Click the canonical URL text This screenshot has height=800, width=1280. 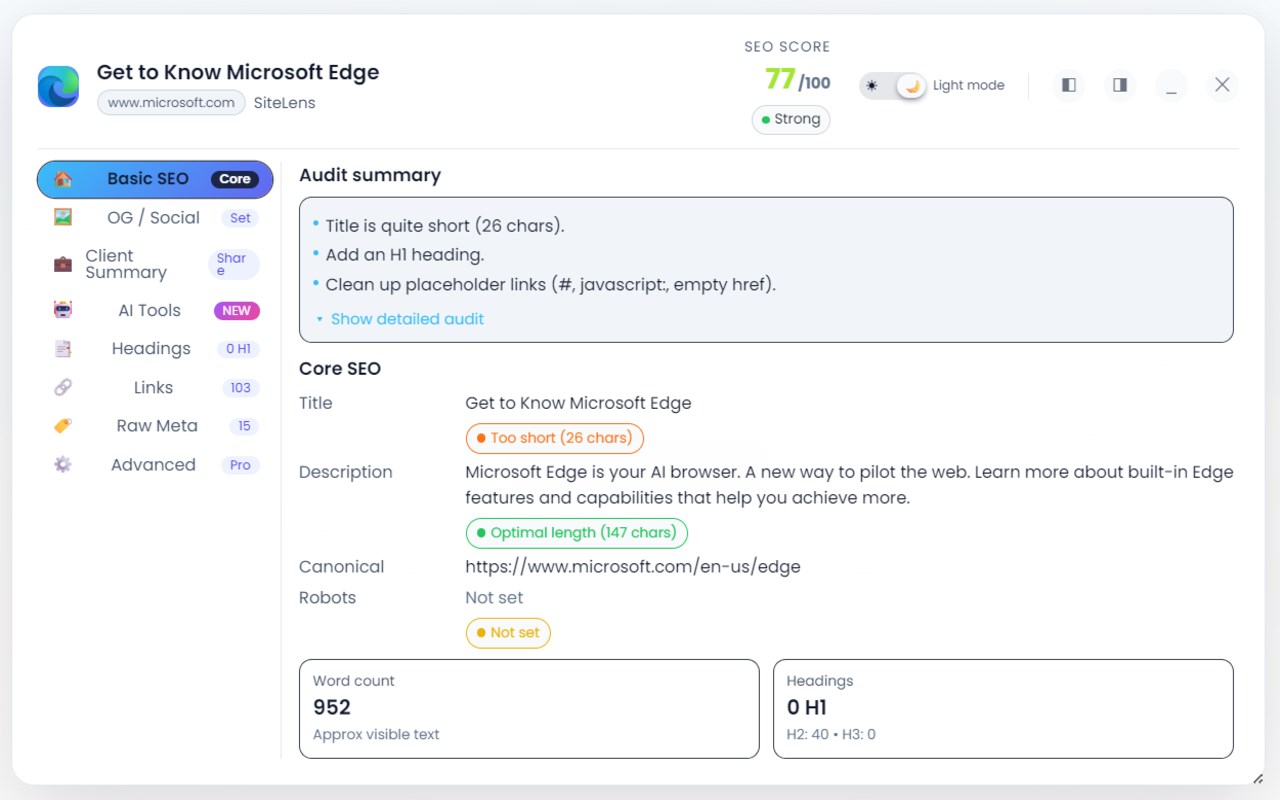[x=633, y=567]
